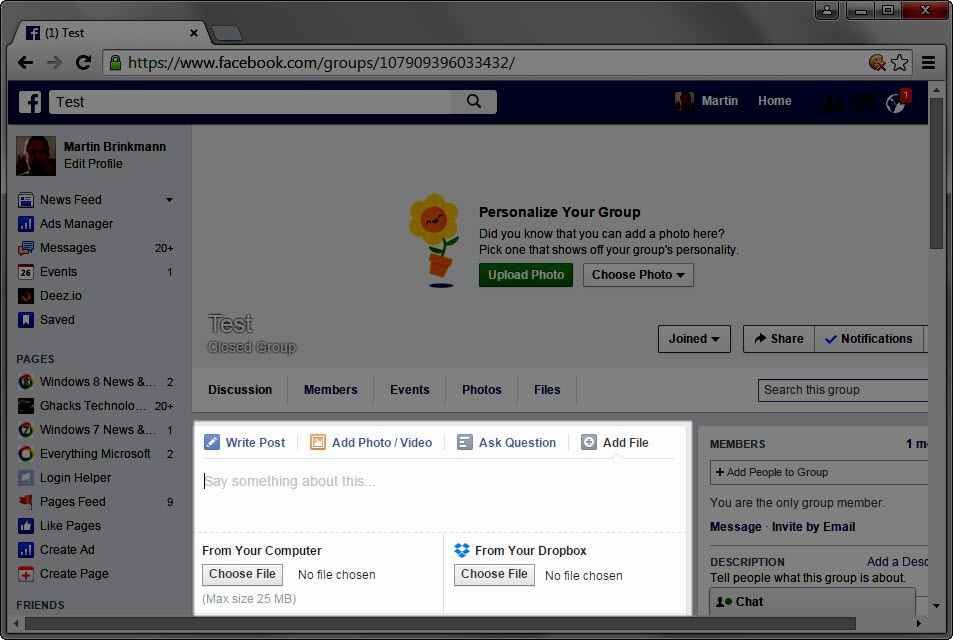Click the horizontal scrollbar thumb
The image size is (953, 640).
[440, 623]
